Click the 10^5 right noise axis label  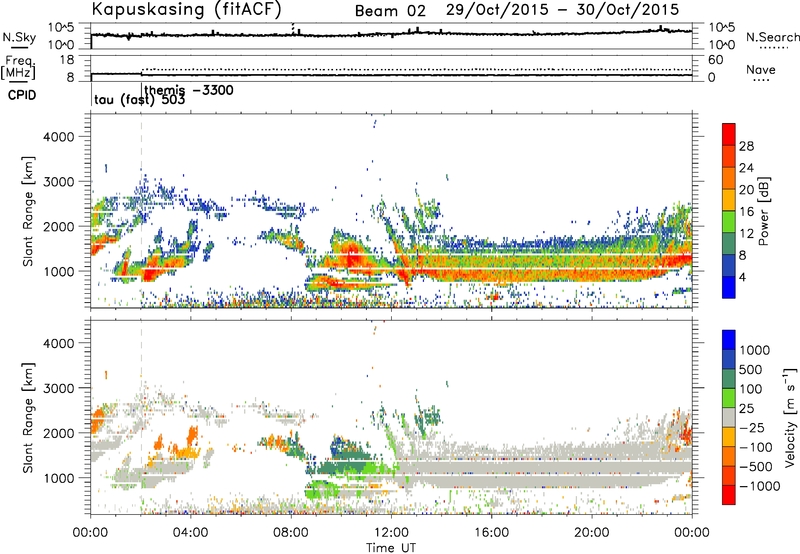coord(722,27)
